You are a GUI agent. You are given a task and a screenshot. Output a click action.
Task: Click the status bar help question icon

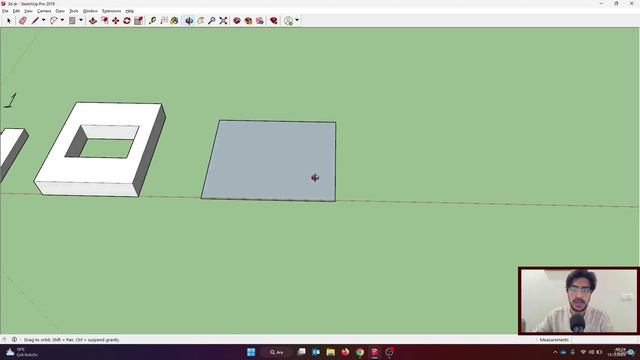(x=4, y=340)
